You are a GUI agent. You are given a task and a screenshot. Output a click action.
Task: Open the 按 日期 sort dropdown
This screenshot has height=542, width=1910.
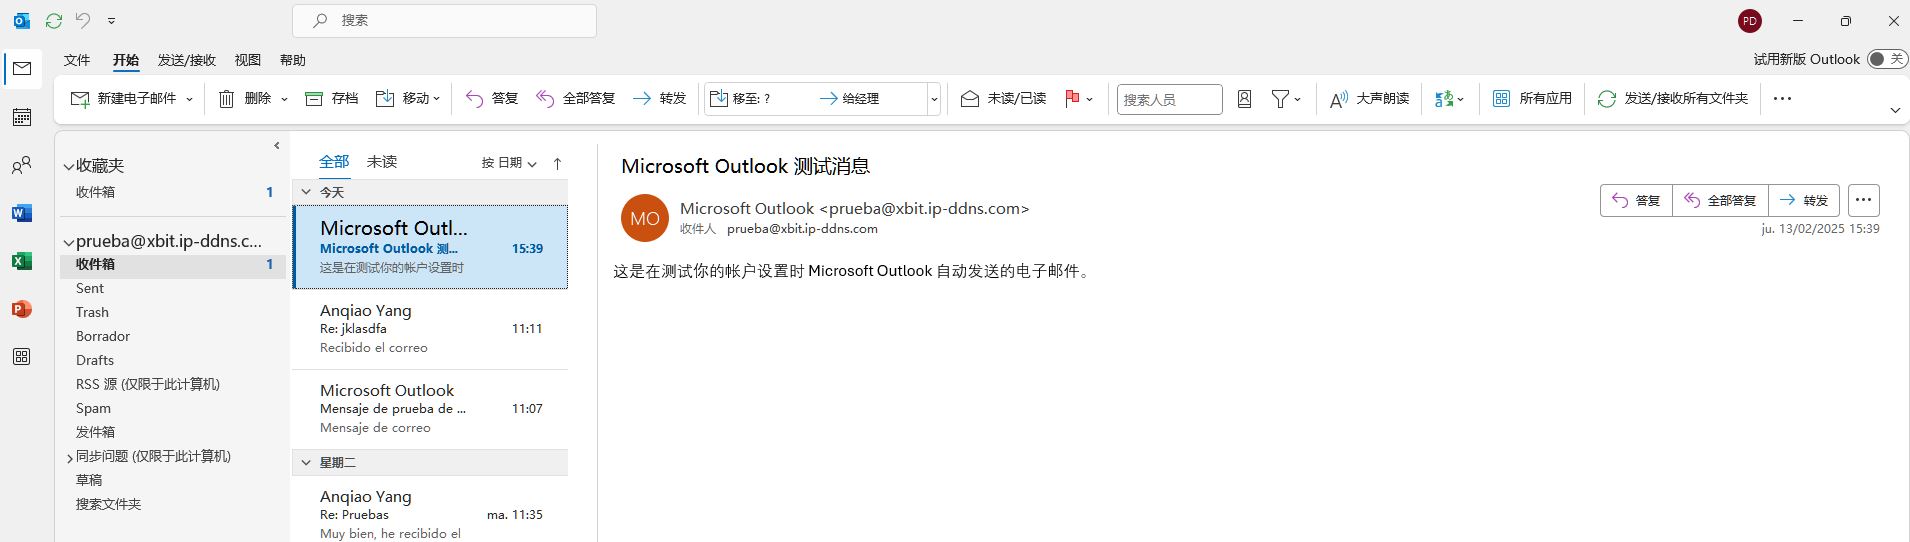coord(509,163)
